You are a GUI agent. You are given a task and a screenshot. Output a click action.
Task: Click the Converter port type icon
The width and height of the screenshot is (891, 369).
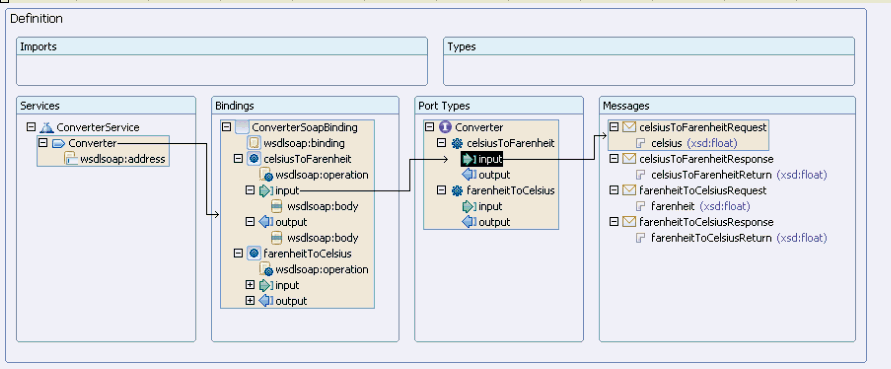coord(446,127)
